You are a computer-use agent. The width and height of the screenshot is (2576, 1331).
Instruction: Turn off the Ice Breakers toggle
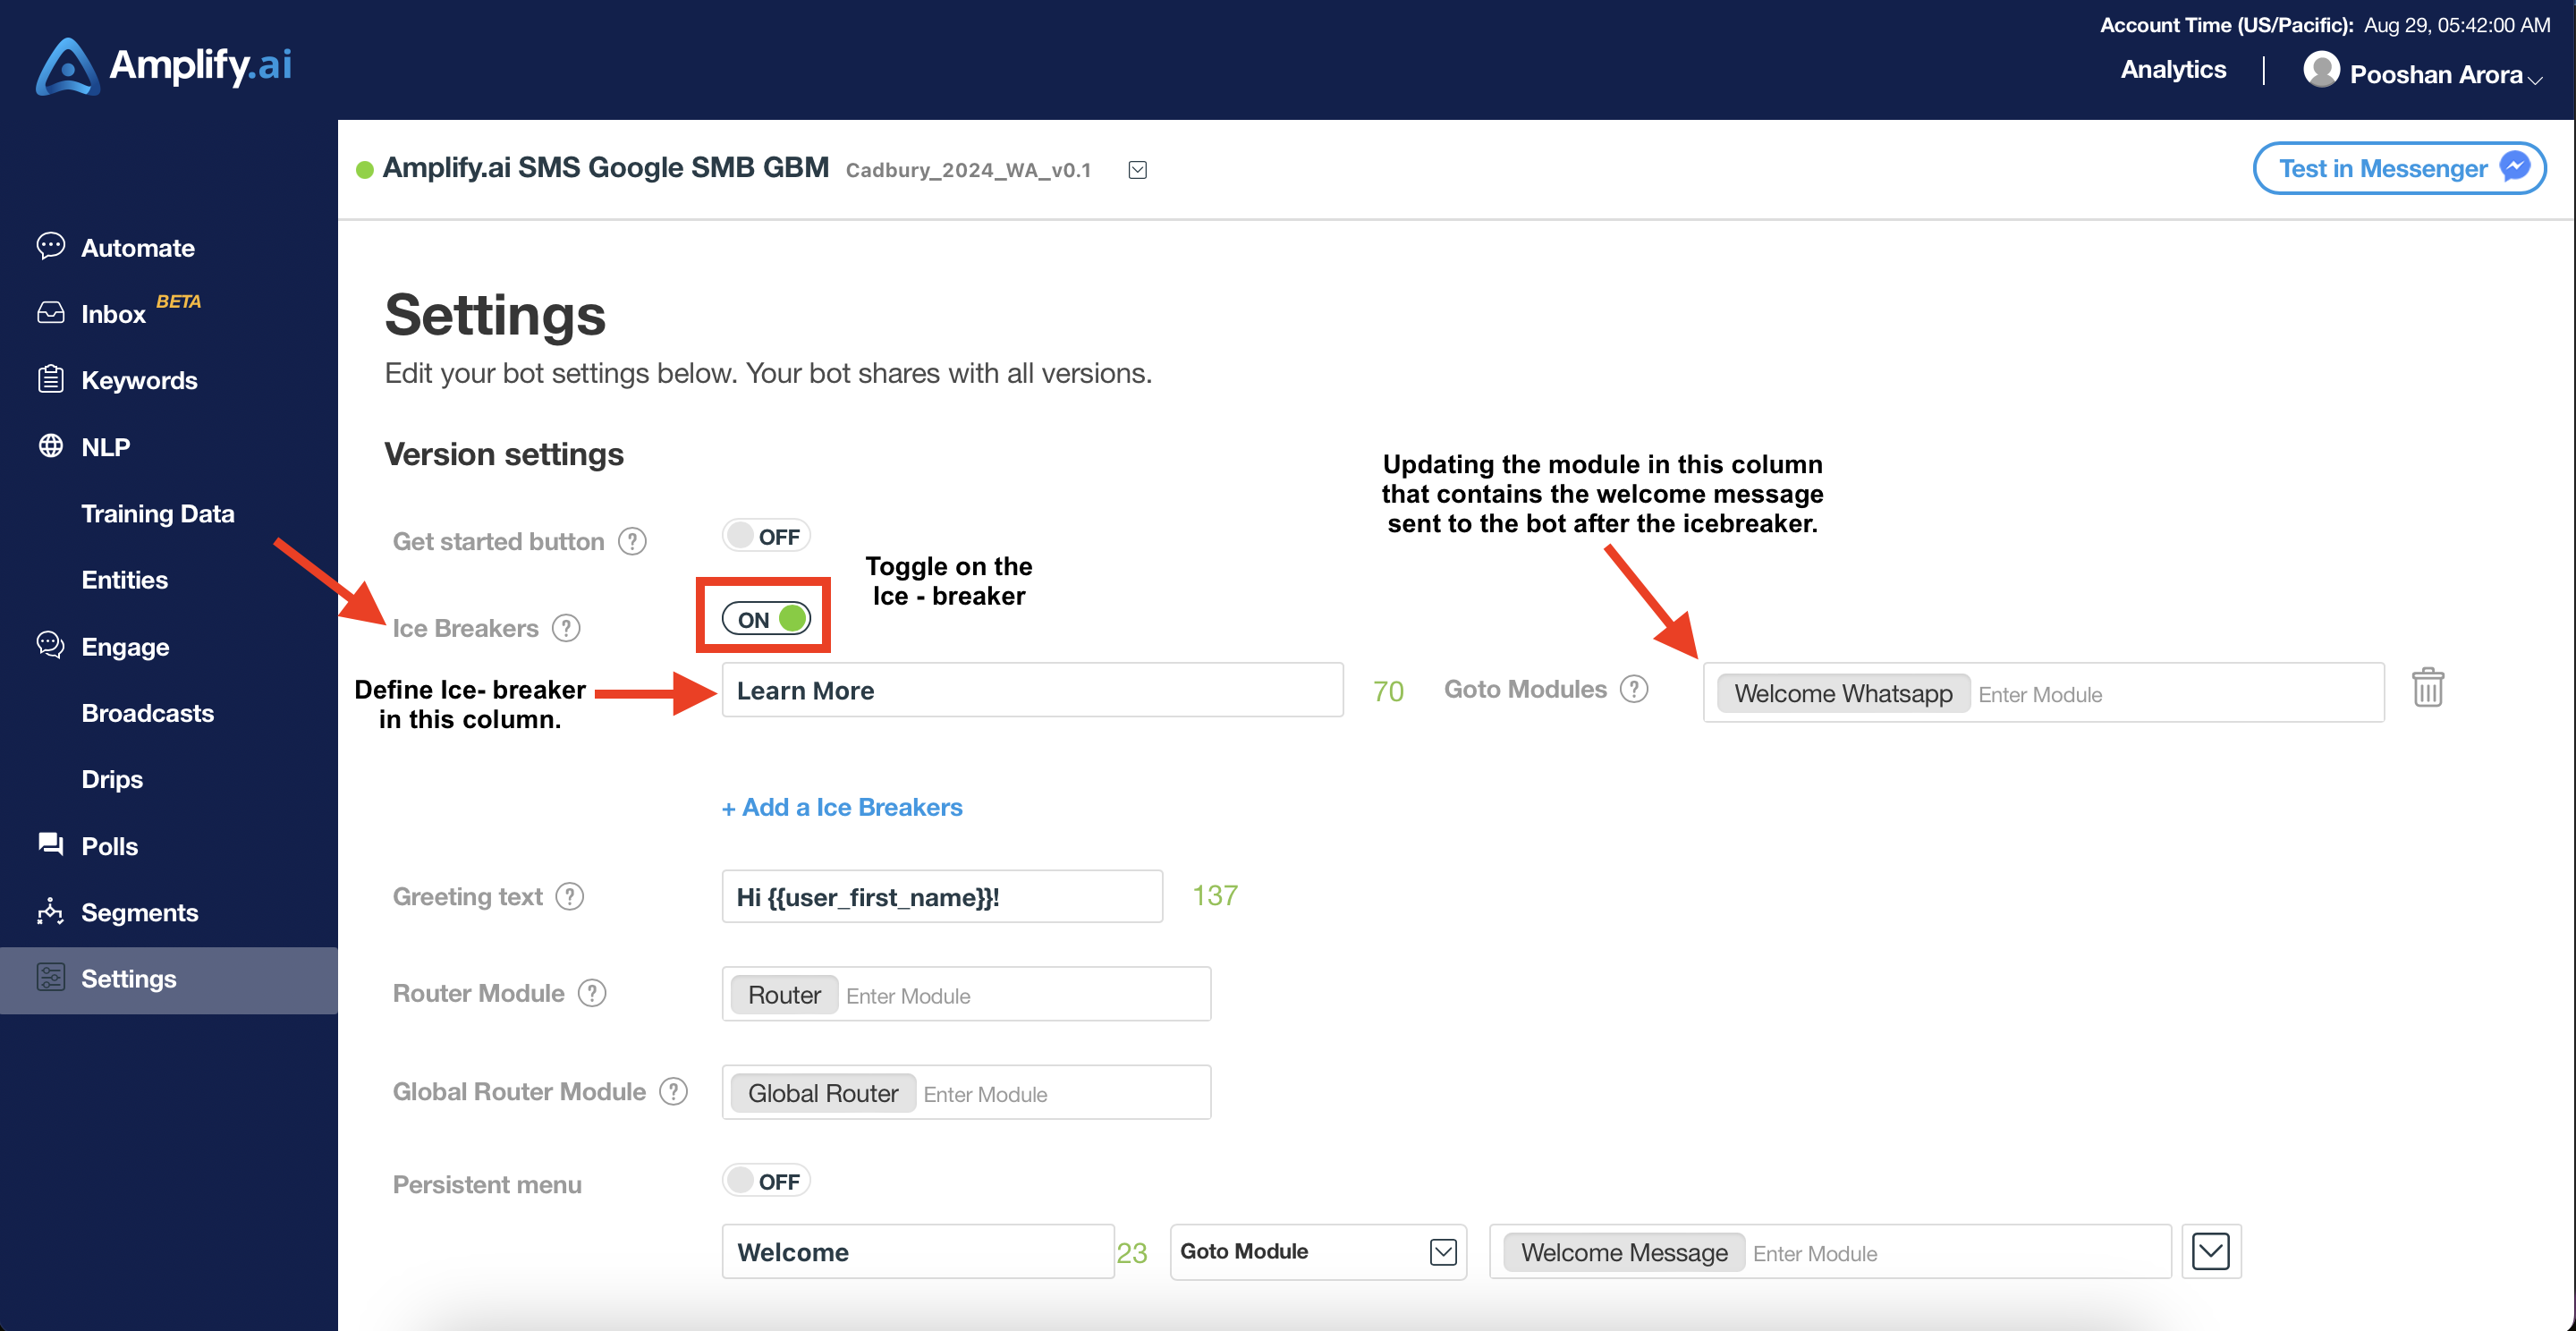coord(767,618)
